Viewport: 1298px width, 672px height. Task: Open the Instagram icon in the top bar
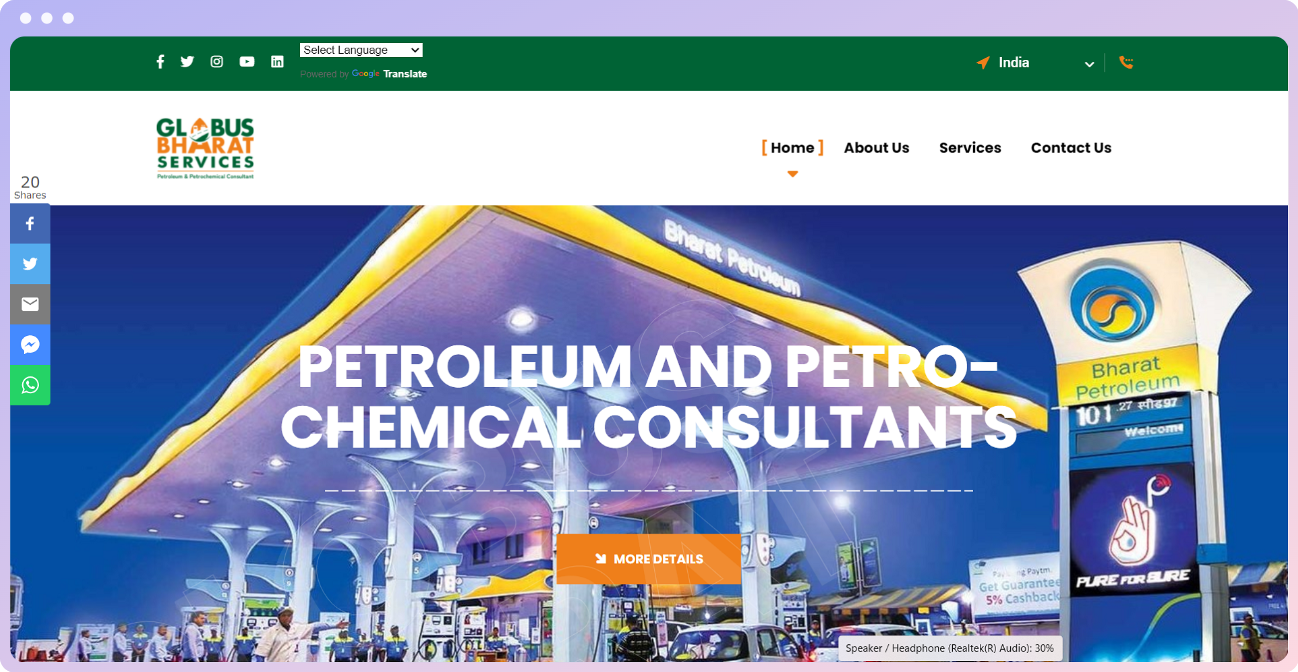[217, 62]
